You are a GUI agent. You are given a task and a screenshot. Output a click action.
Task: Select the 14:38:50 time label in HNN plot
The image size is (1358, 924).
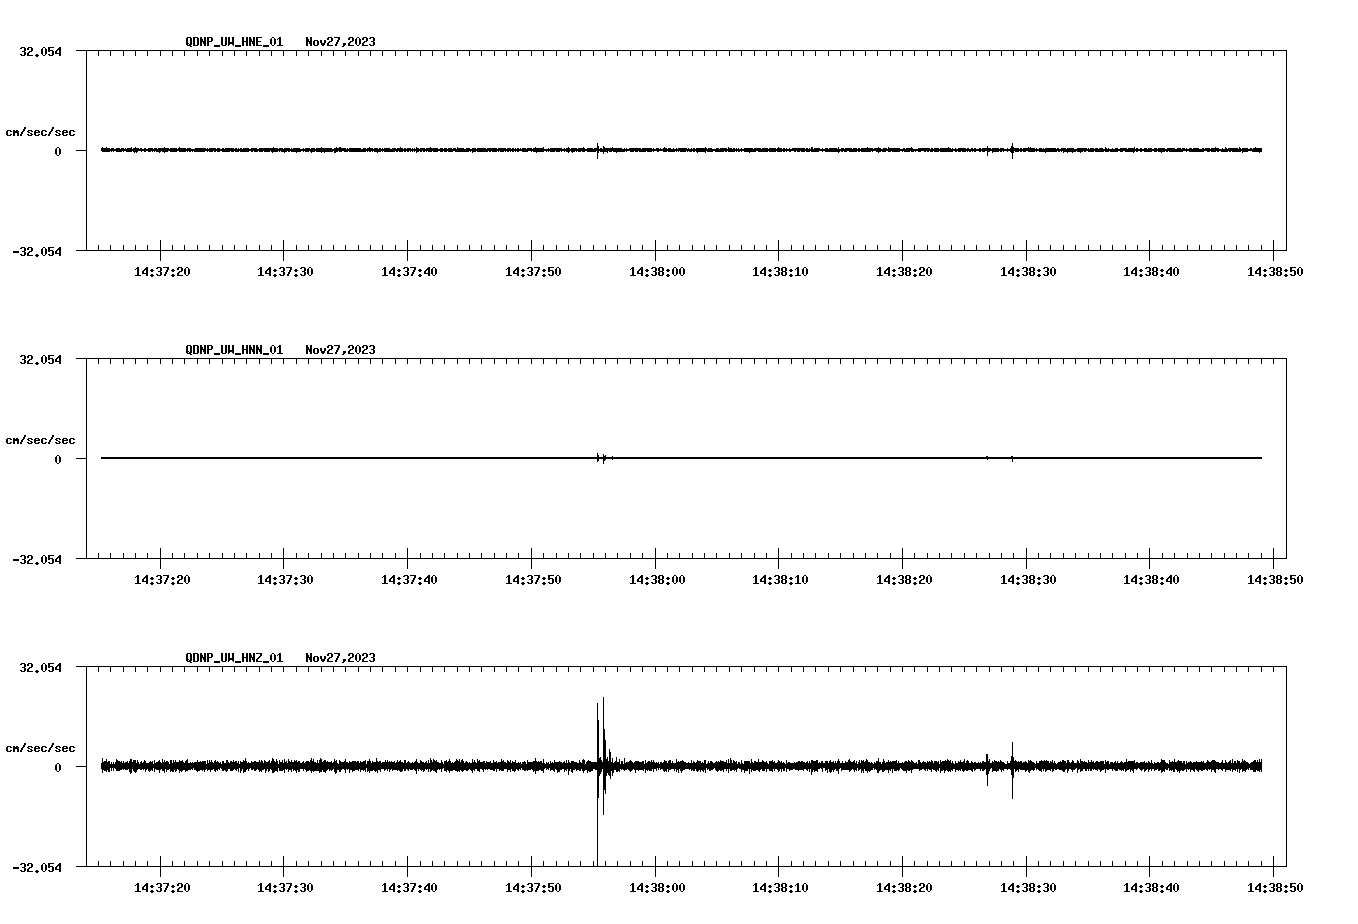click(x=1274, y=579)
